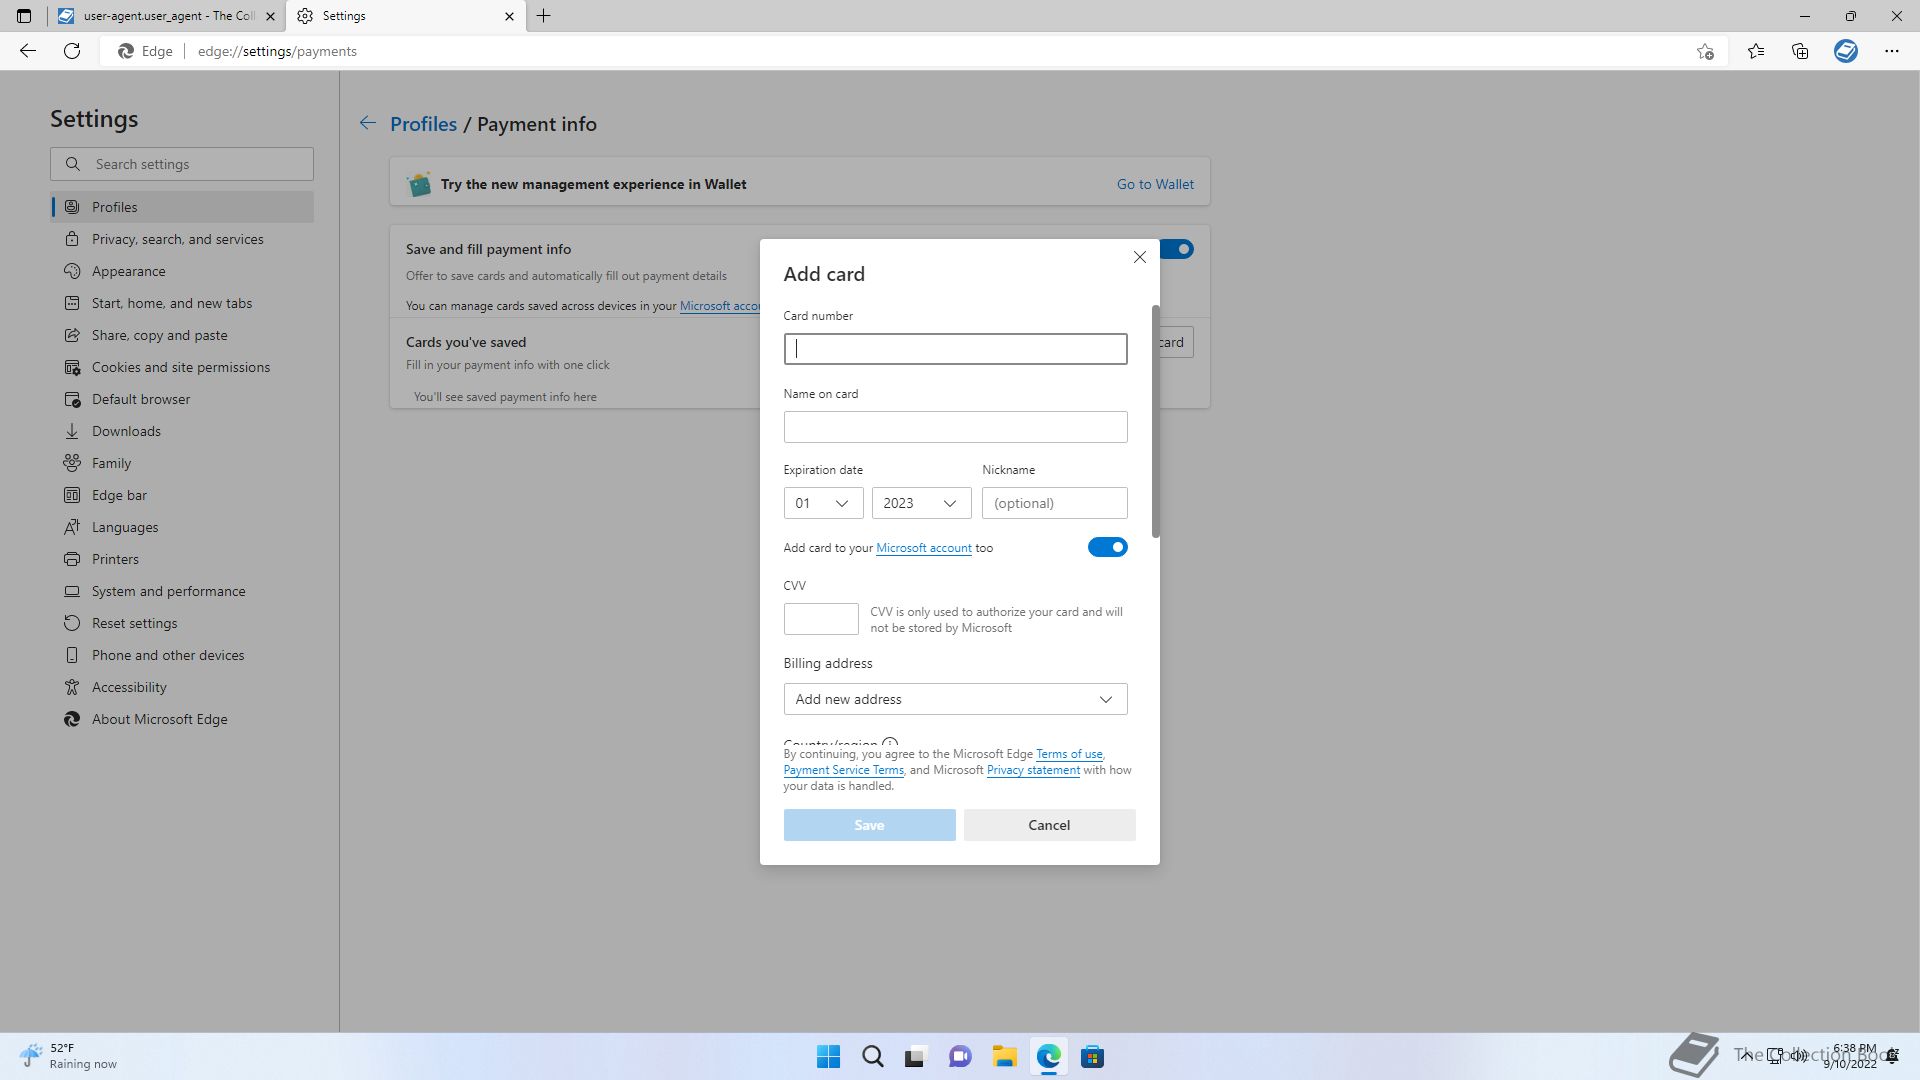
Task: Expand expiration month dropdown
Action: click(823, 503)
